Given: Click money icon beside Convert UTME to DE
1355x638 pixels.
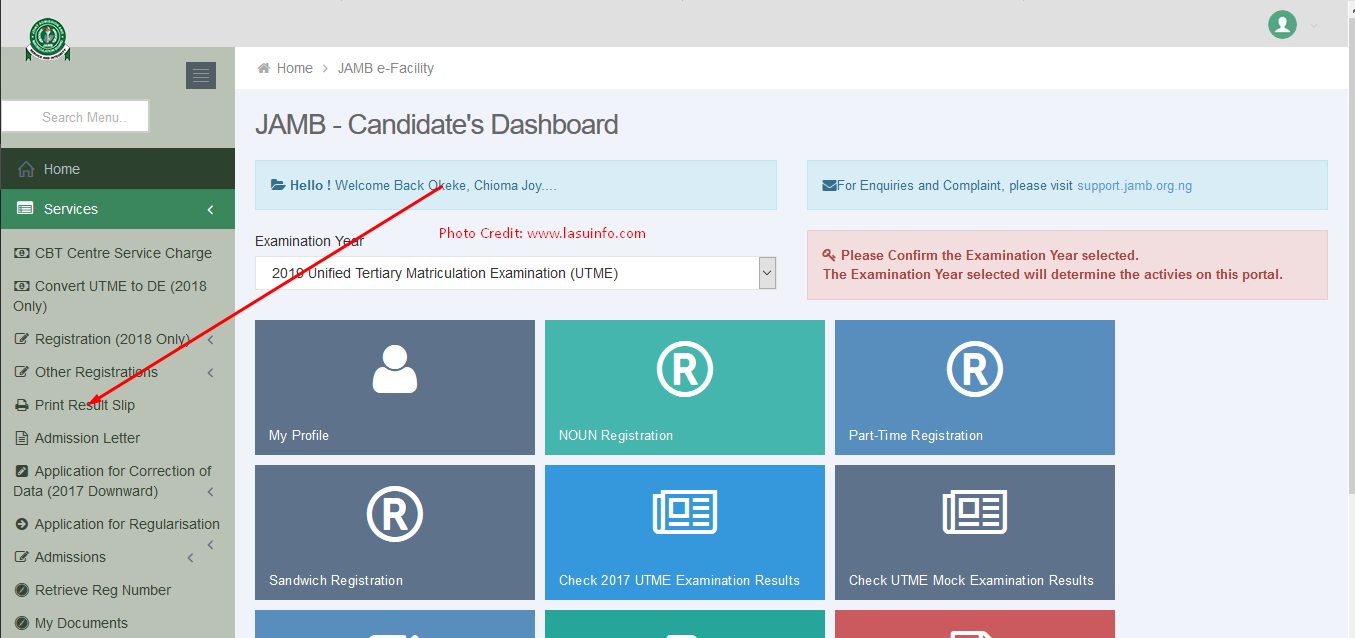Looking at the screenshot, I should click(22, 286).
